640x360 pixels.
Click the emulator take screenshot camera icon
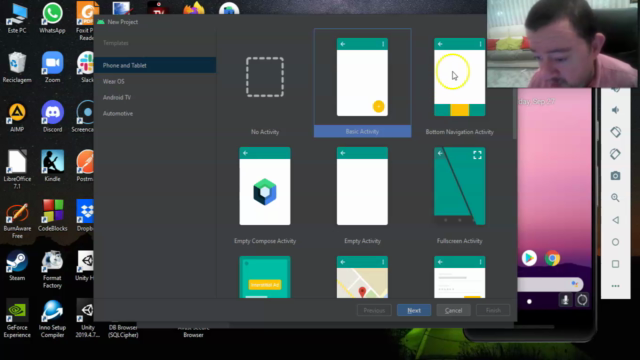click(616, 176)
